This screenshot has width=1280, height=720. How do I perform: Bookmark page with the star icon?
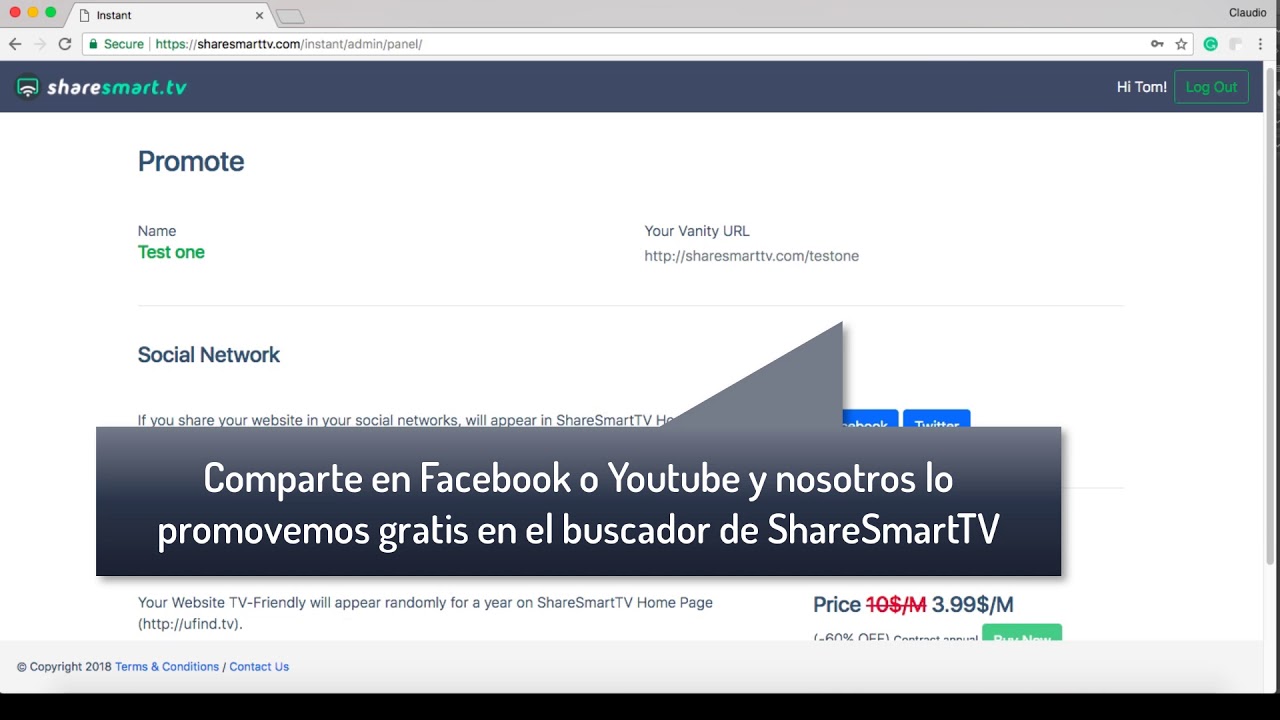click(1181, 44)
